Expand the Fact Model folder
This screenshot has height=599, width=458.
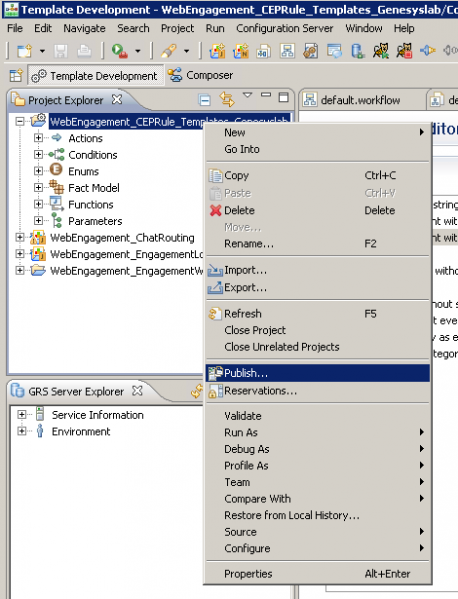[x=38, y=187]
